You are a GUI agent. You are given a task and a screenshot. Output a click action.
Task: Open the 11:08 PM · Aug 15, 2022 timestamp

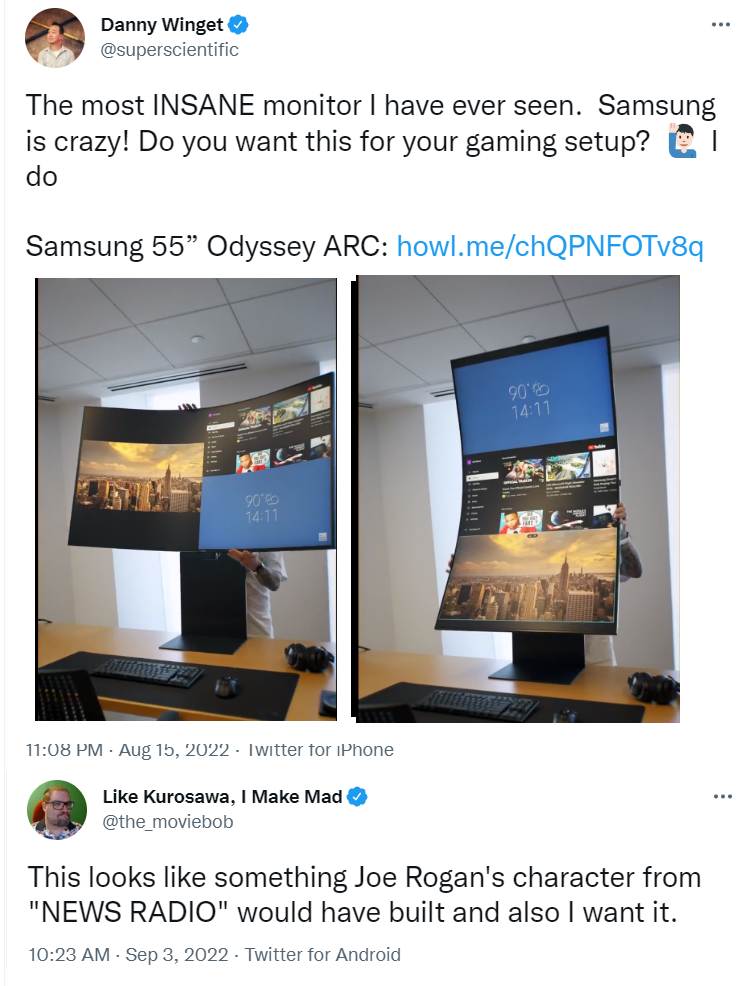[127, 750]
